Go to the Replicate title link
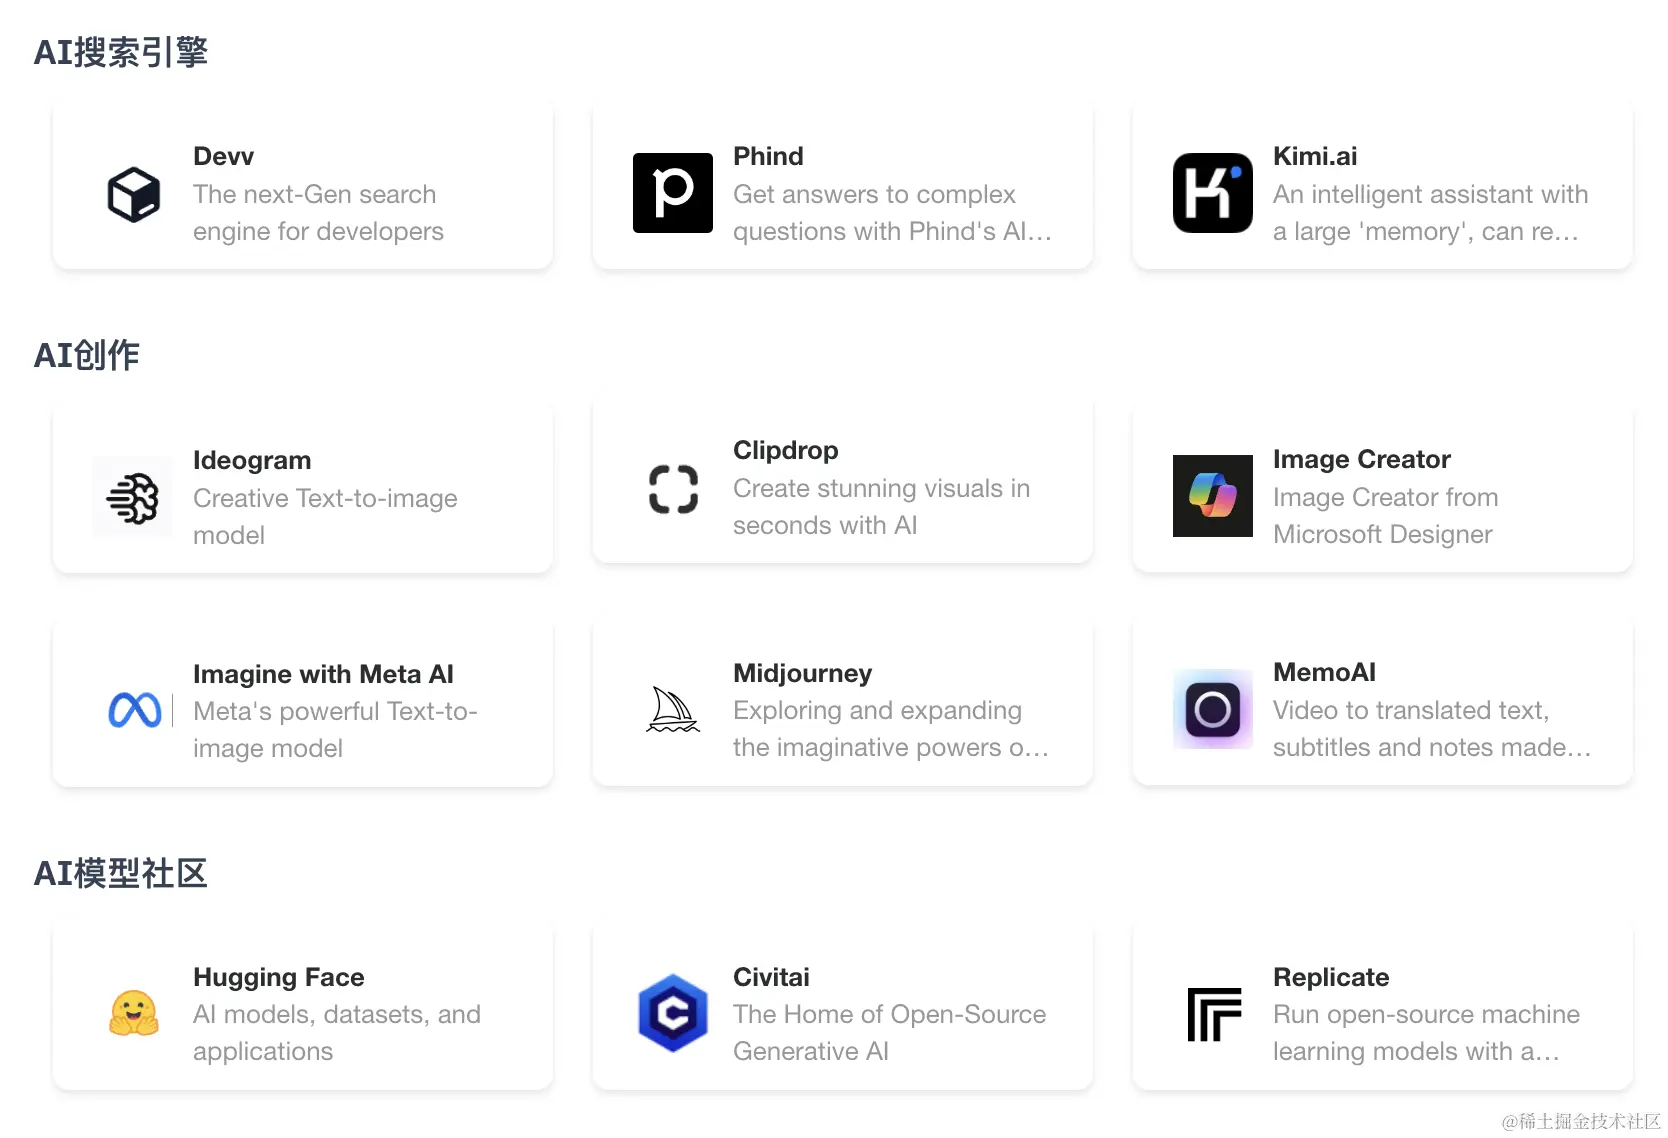The width and height of the screenshot is (1668, 1138). pos(1331,977)
